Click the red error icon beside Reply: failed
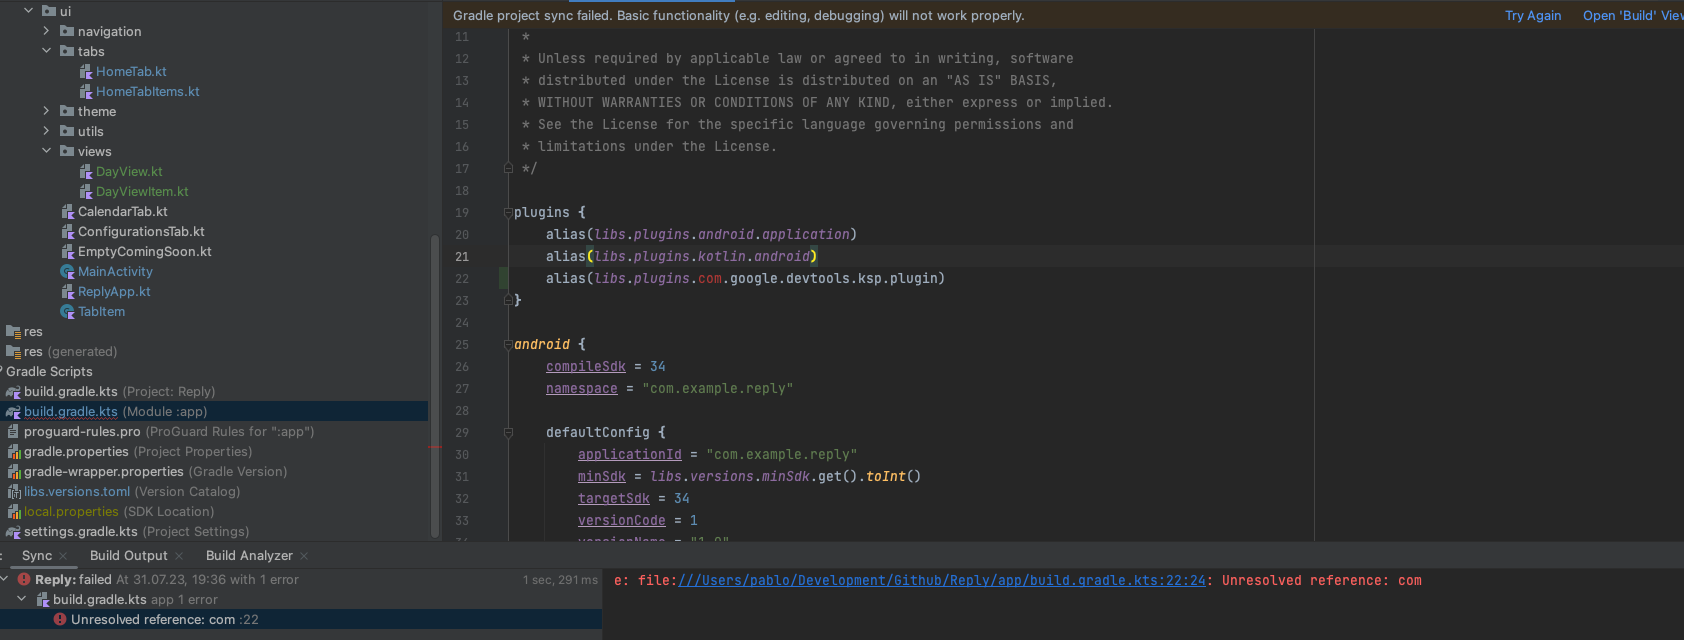1684x640 pixels. coord(24,580)
